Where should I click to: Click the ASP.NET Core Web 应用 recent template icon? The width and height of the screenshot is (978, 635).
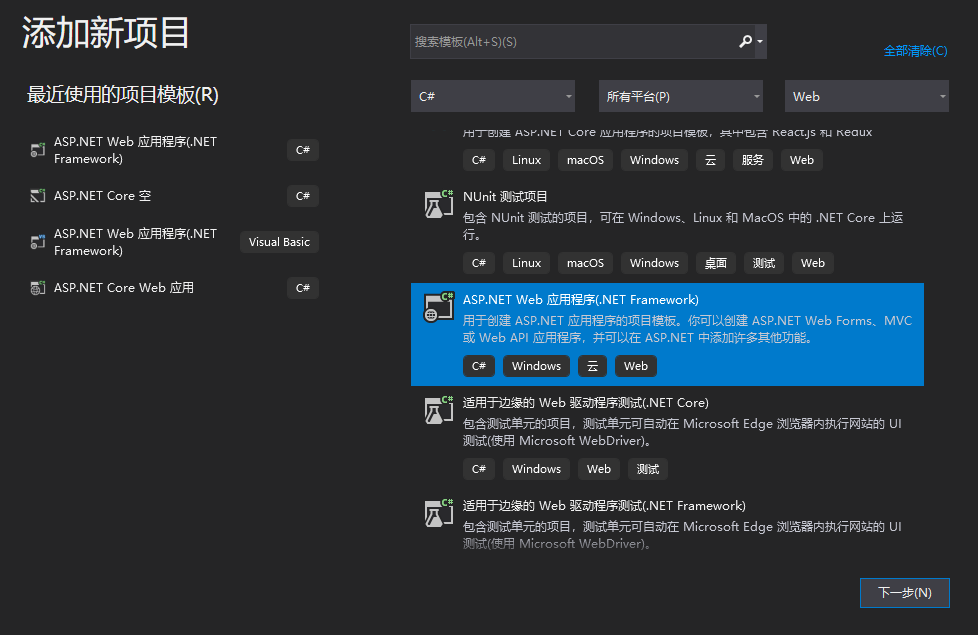click(37, 288)
